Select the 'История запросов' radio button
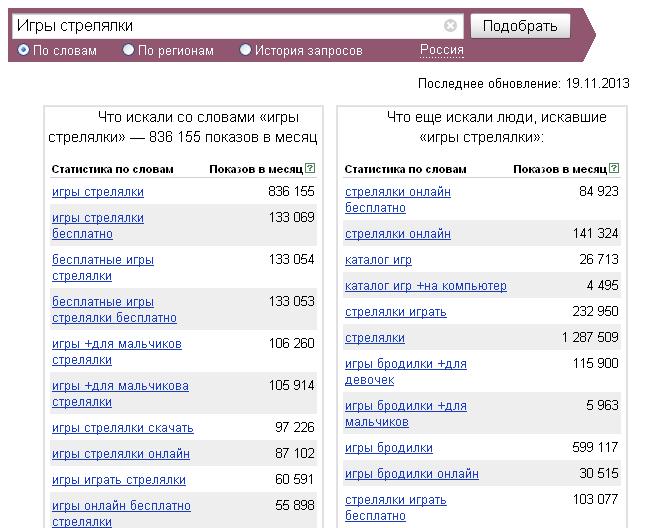651x528 pixels. [245, 50]
